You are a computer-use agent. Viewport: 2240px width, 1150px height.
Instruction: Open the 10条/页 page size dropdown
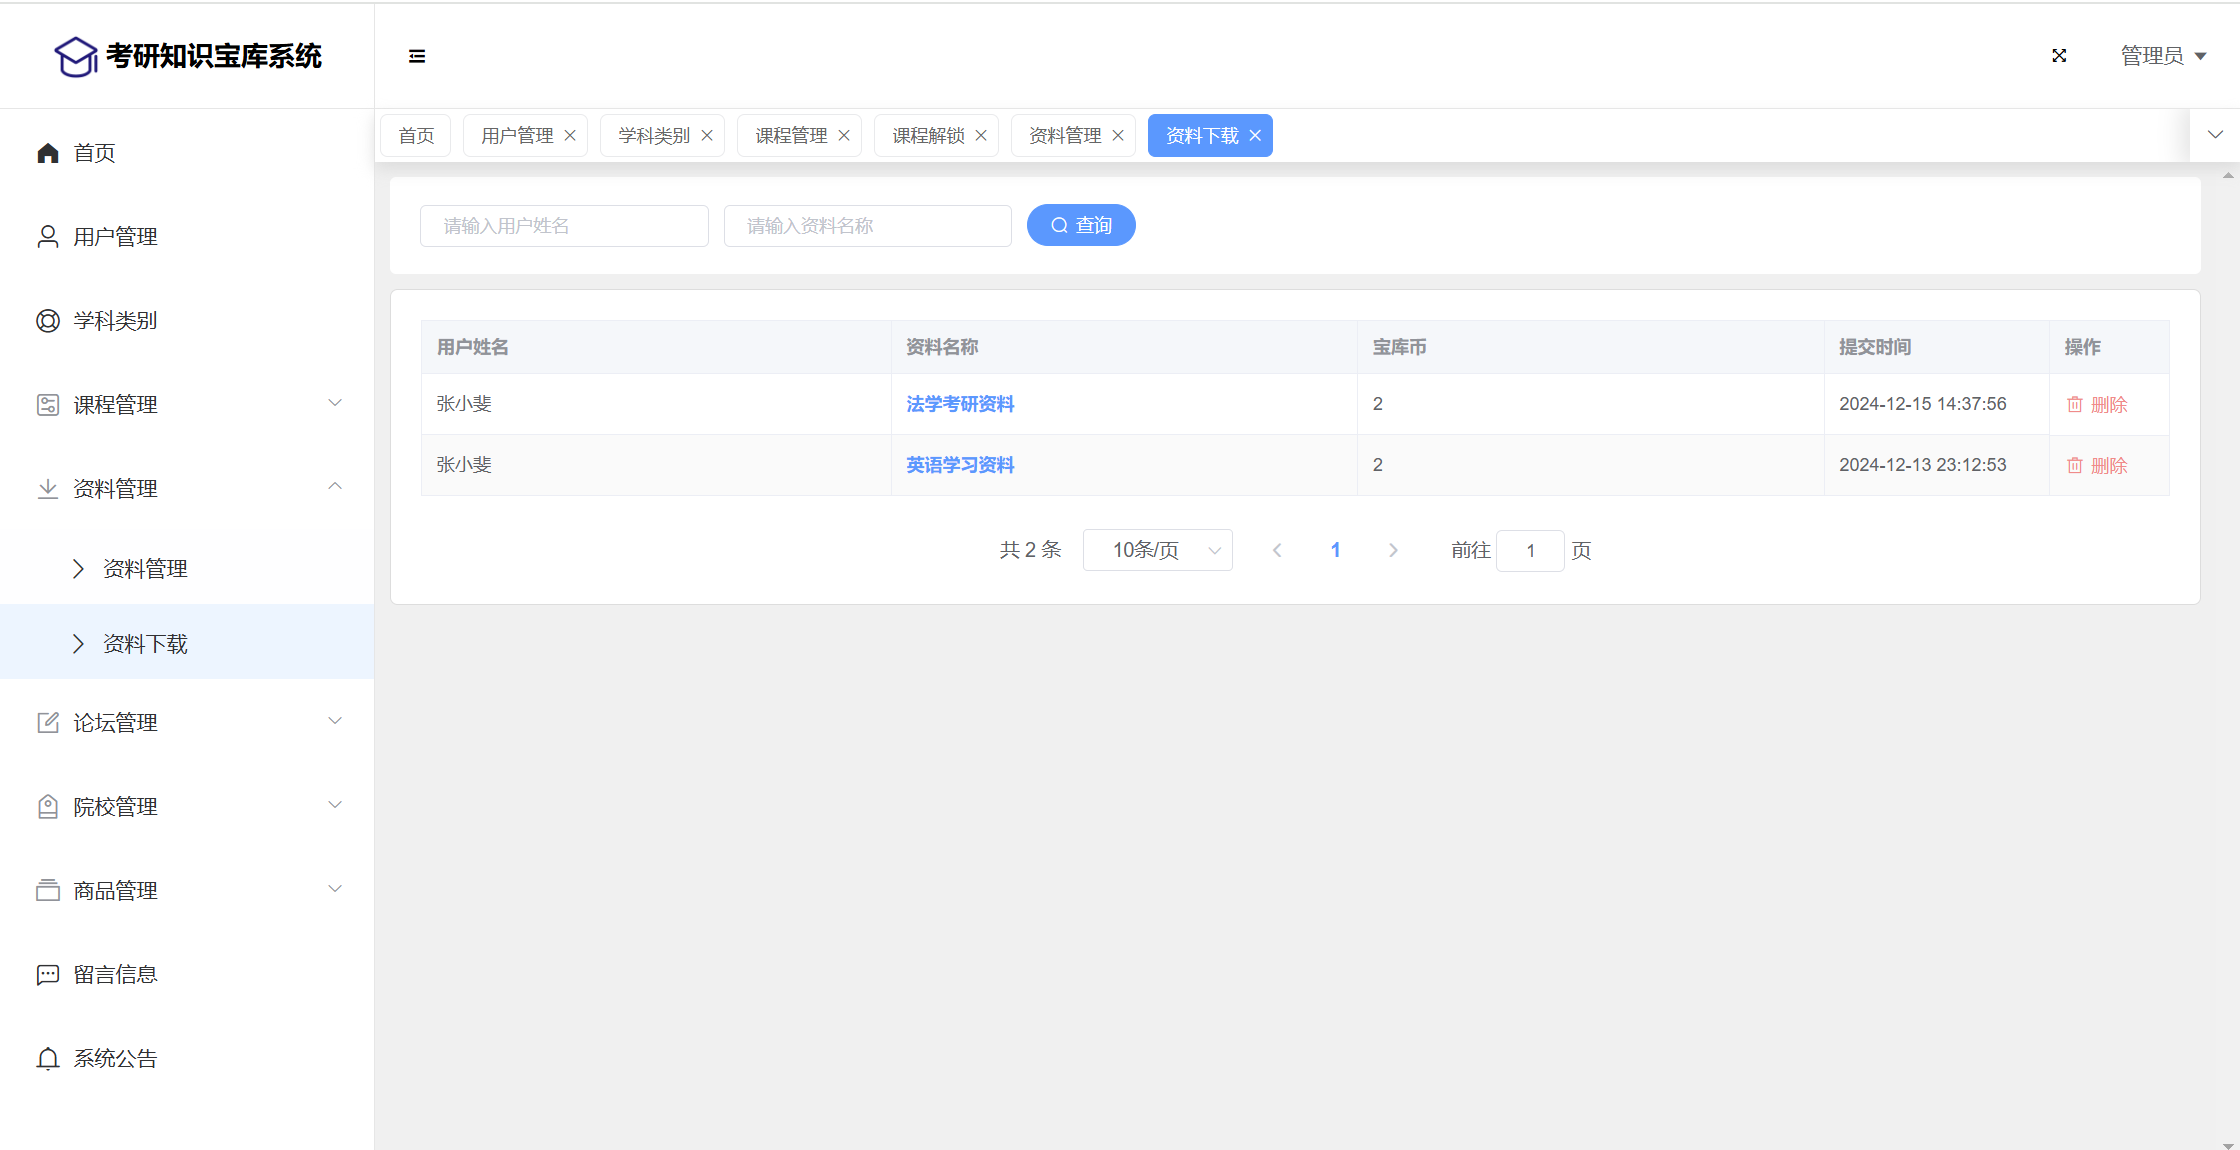[x=1157, y=550]
